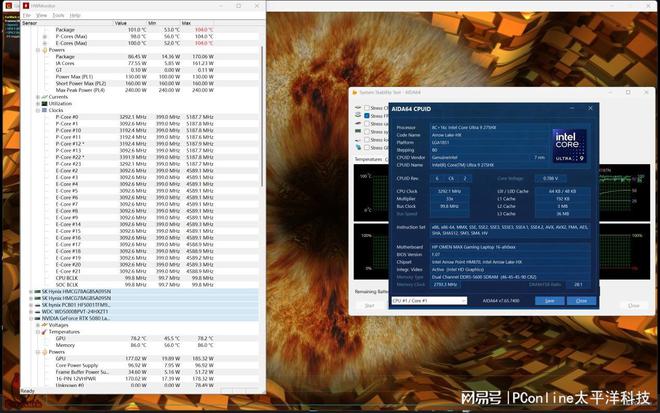
Task: Click the HWMonitor vertical scrollbar
Action: (262, 116)
